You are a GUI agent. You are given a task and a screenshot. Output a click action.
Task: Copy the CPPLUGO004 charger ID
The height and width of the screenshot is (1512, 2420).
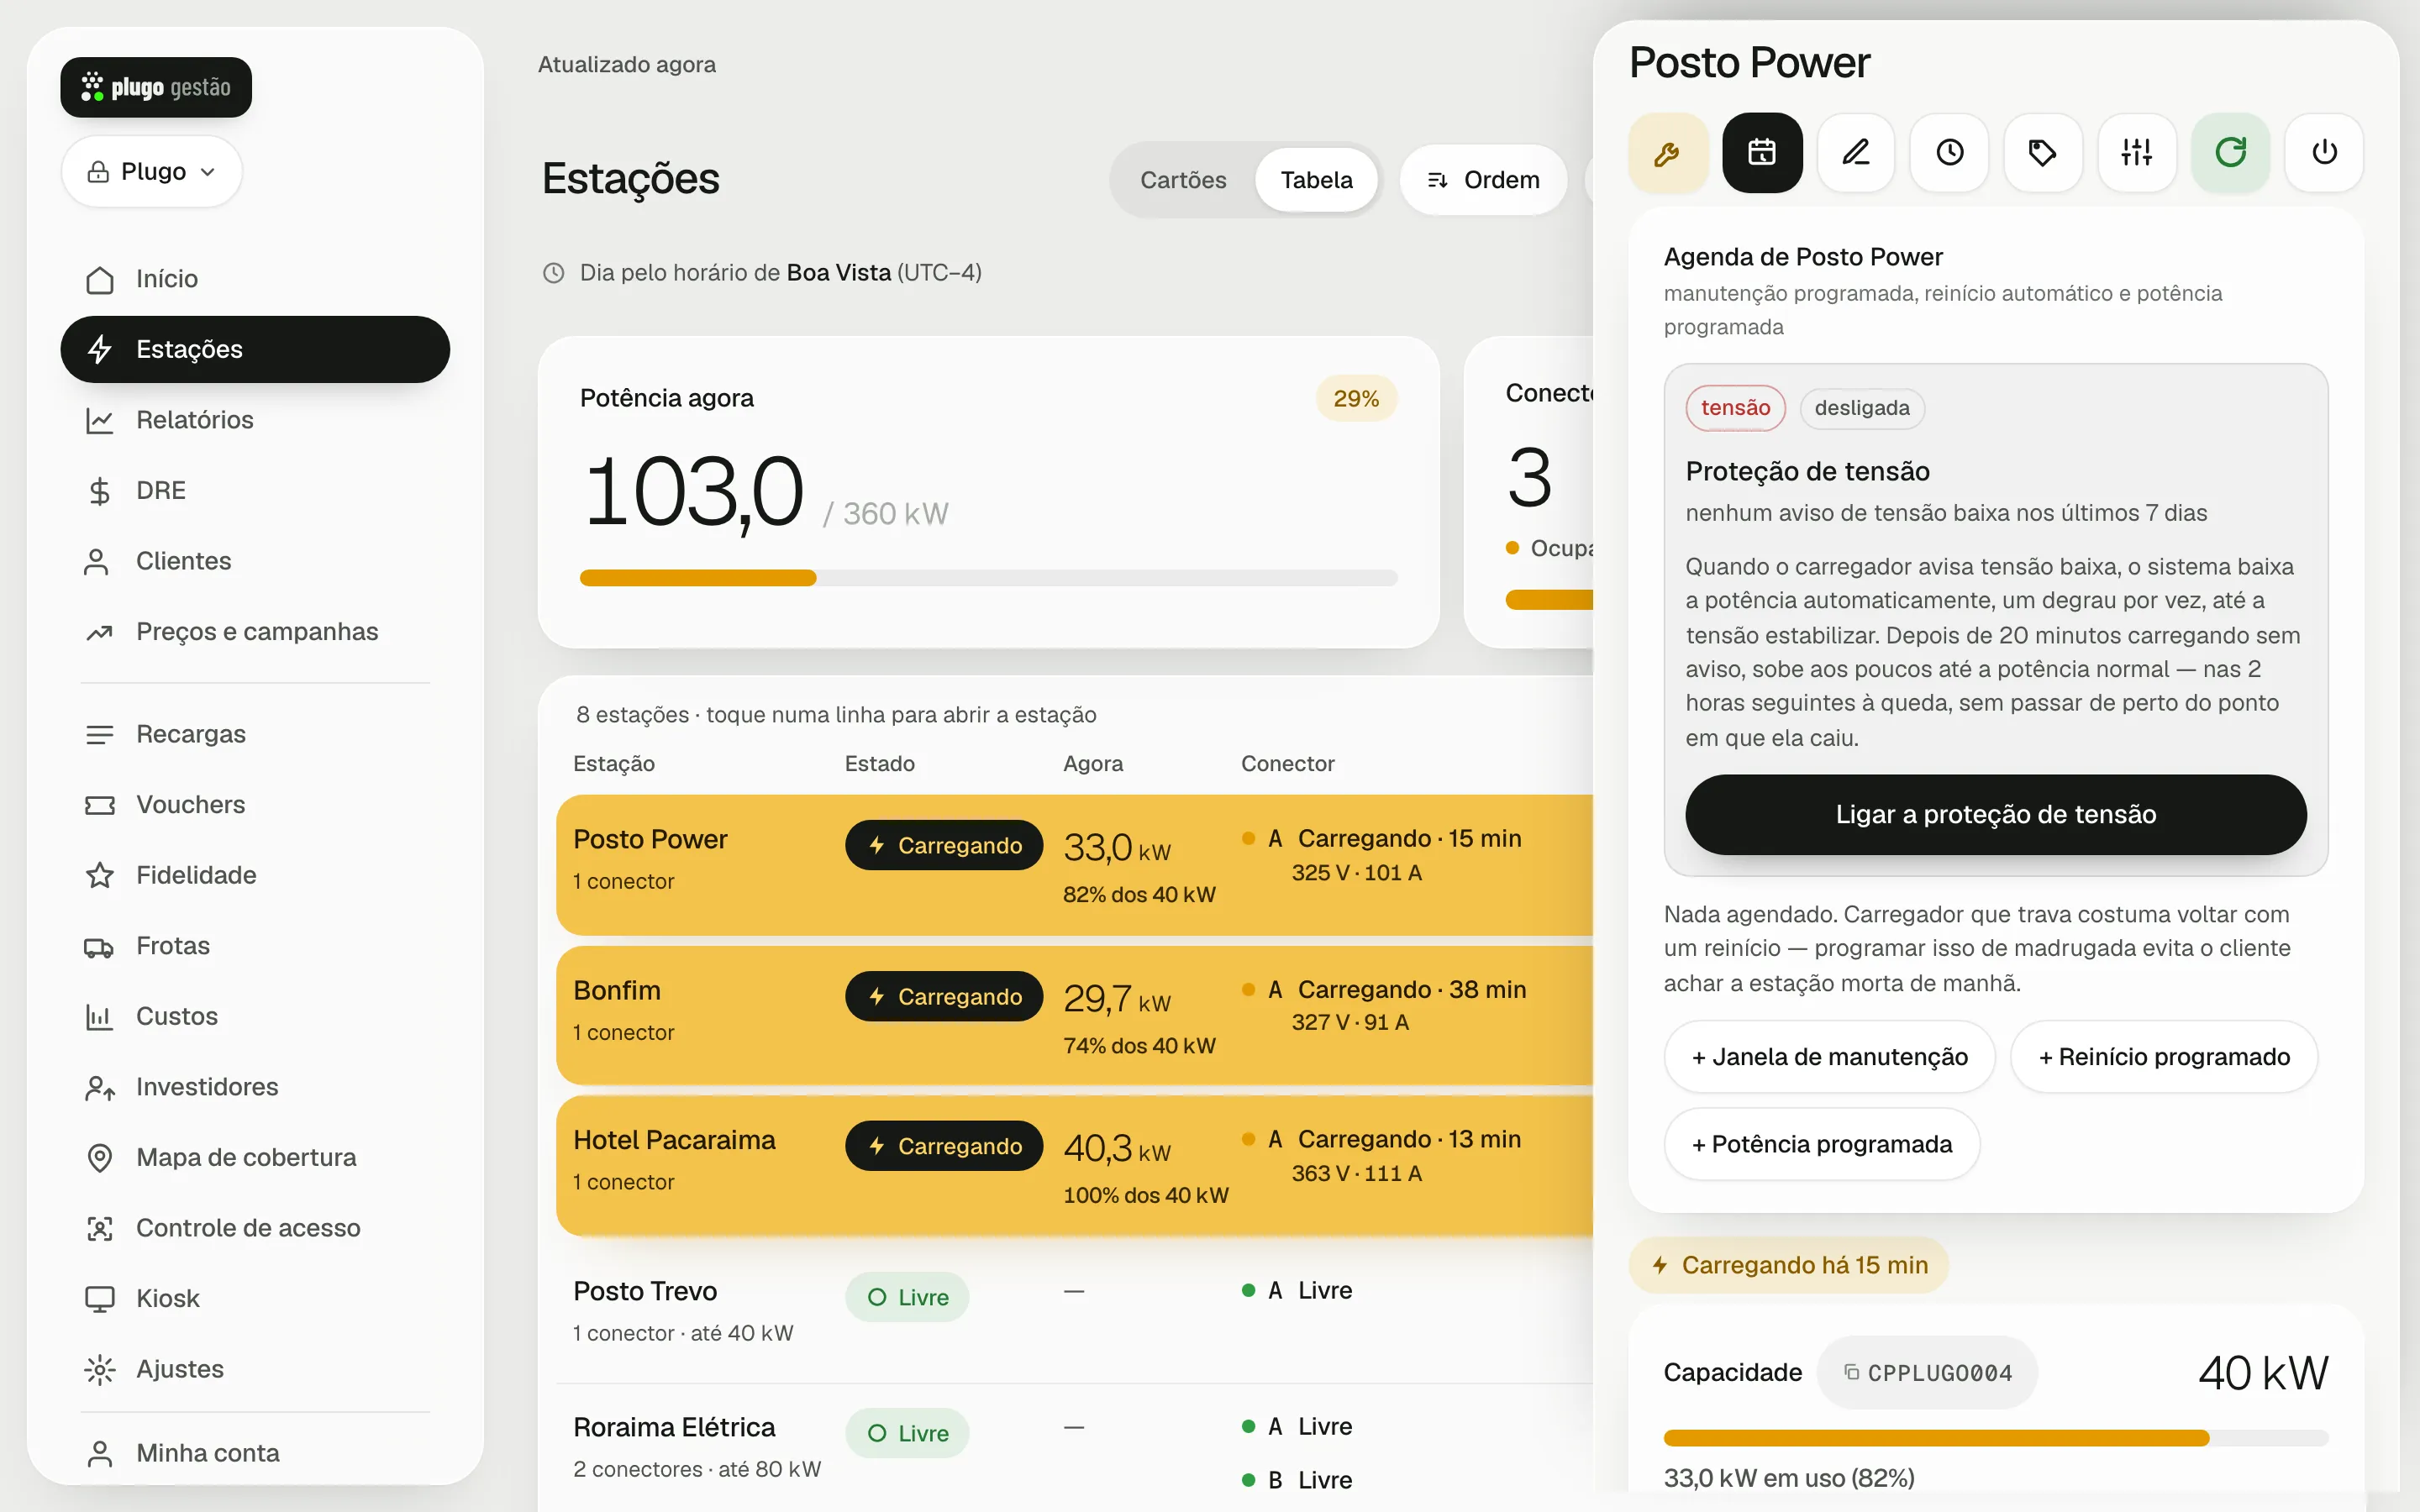tap(1927, 1372)
